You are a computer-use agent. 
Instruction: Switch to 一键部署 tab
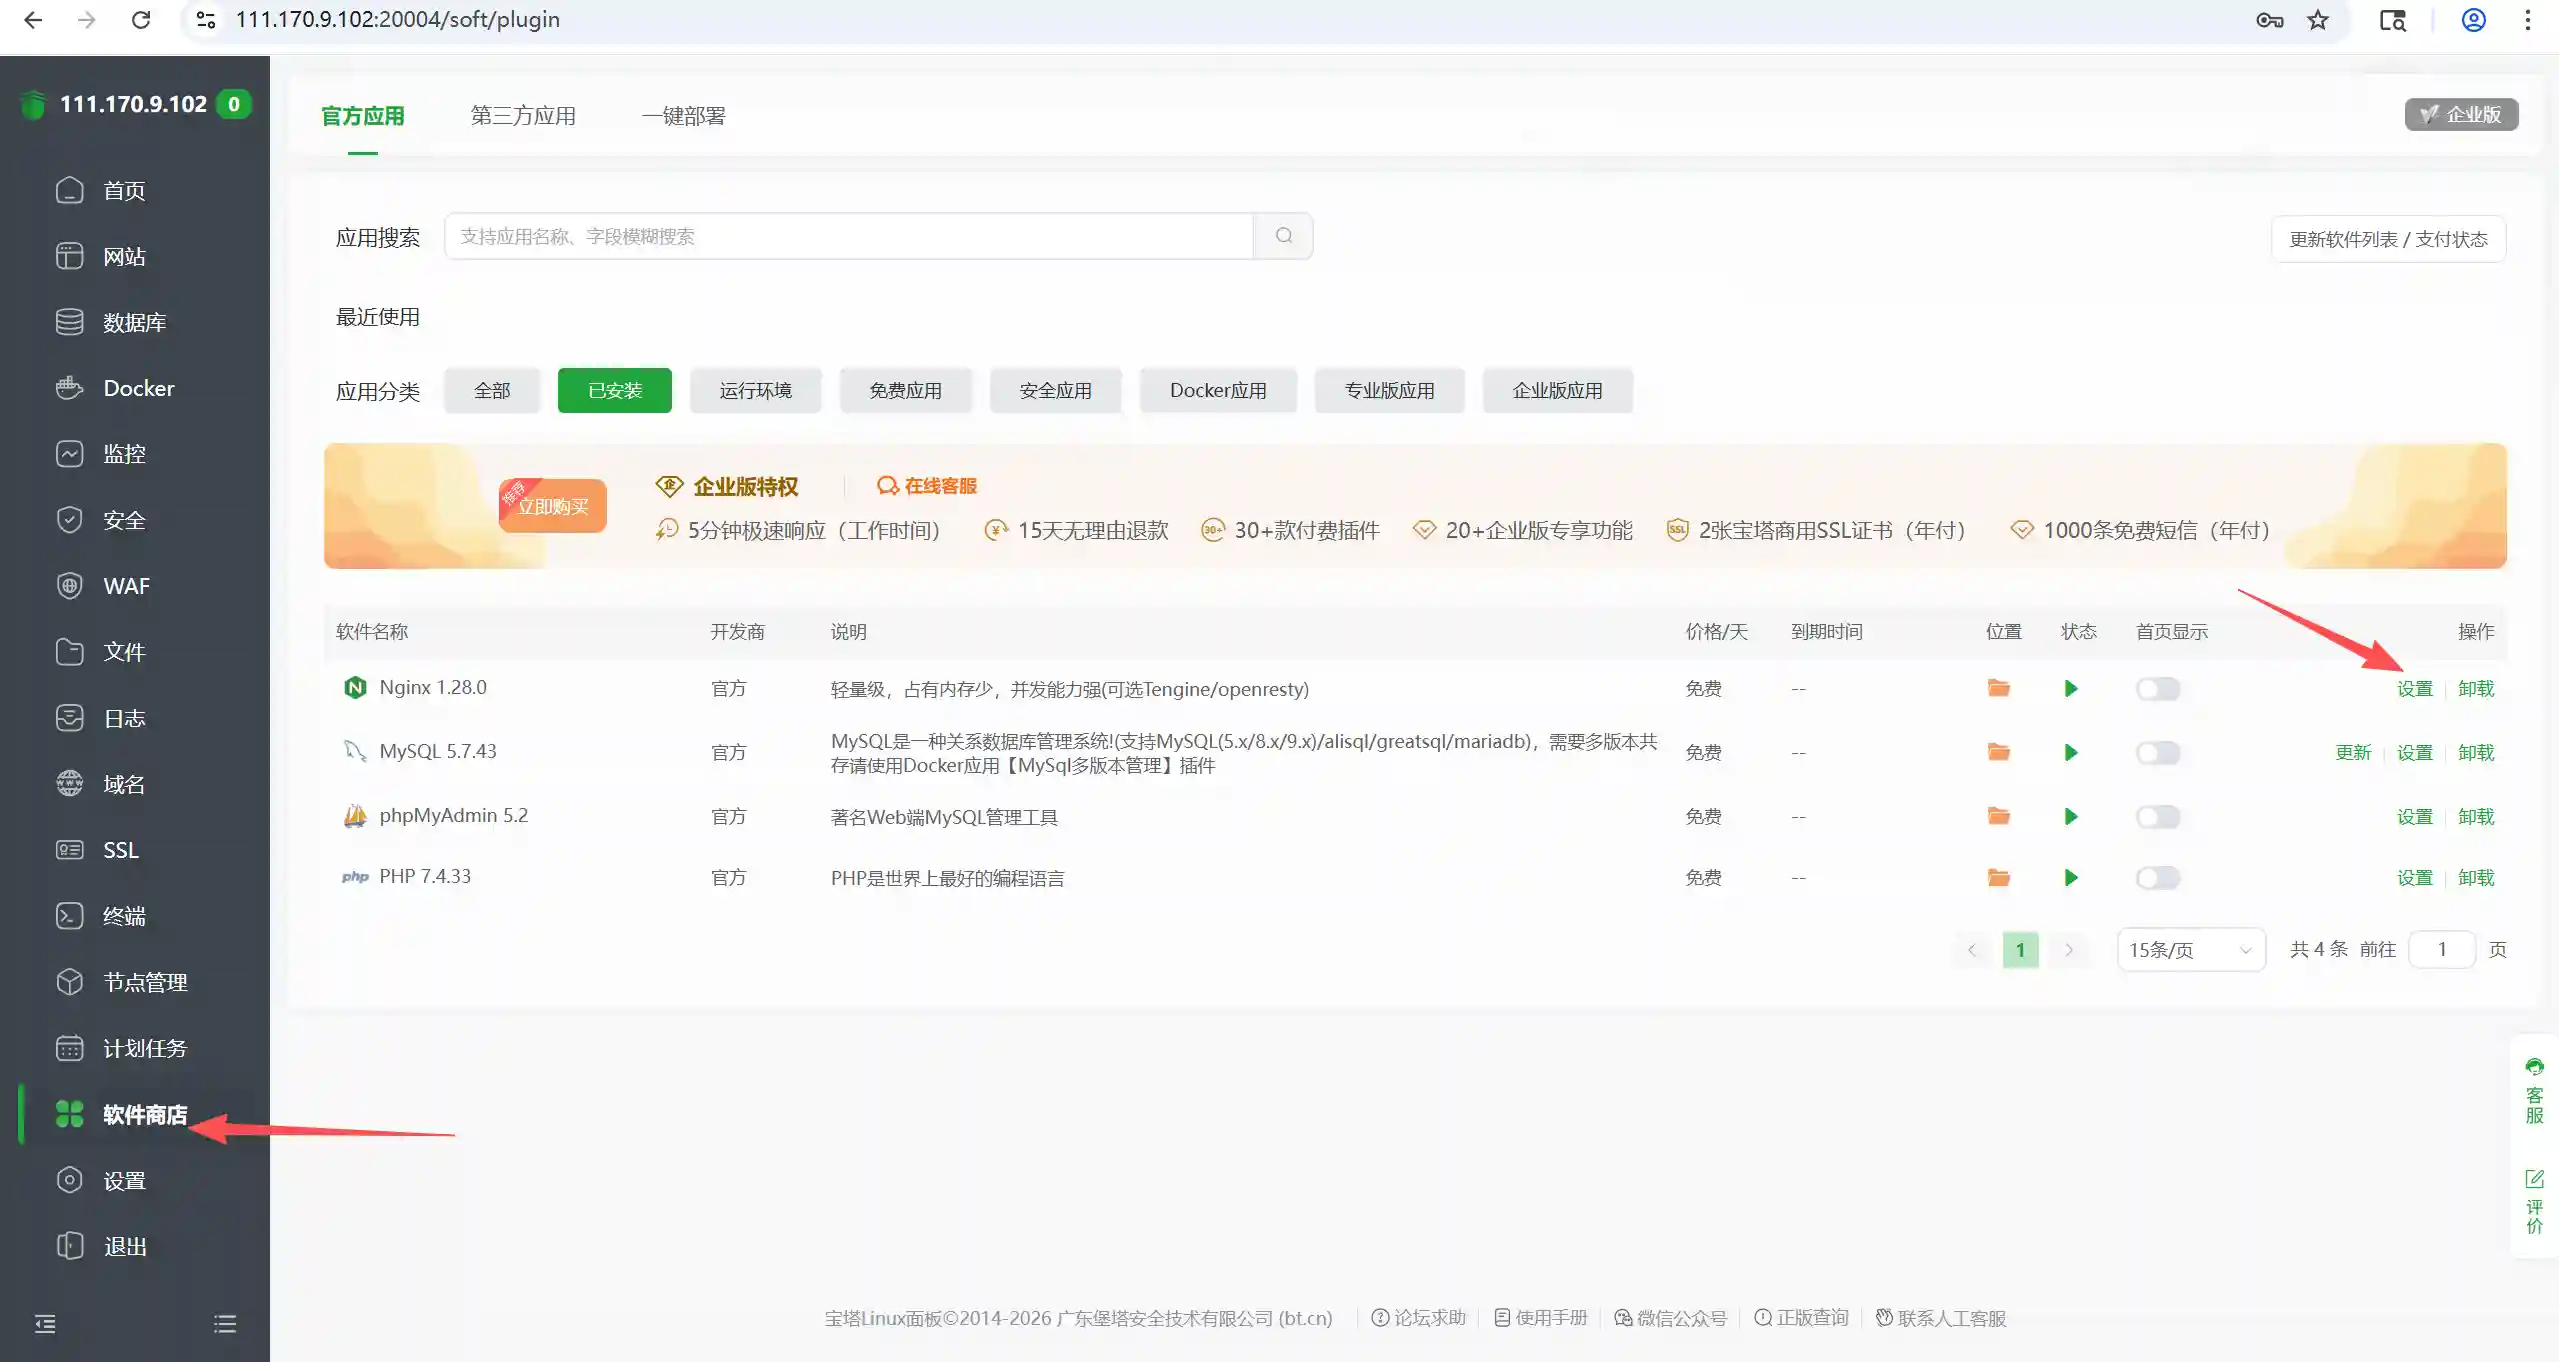point(684,116)
